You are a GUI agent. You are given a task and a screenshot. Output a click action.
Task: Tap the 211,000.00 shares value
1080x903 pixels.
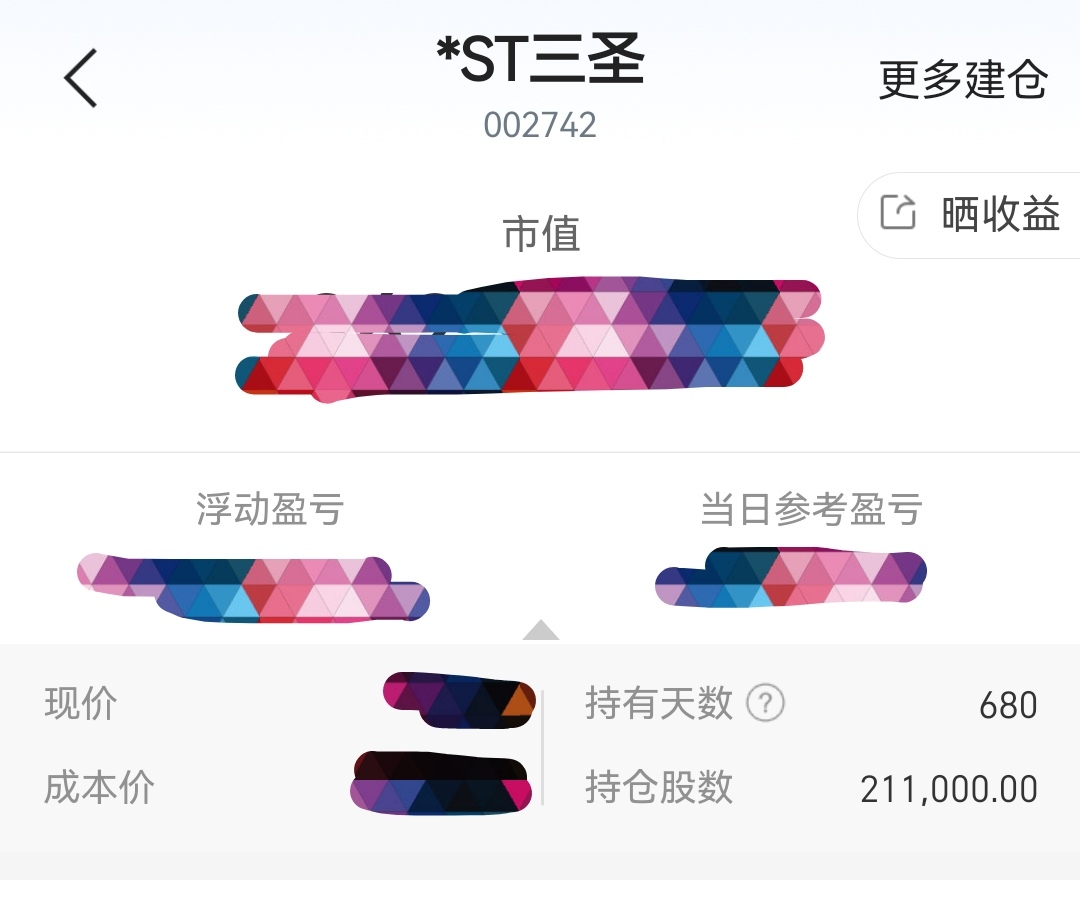(x=949, y=789)
